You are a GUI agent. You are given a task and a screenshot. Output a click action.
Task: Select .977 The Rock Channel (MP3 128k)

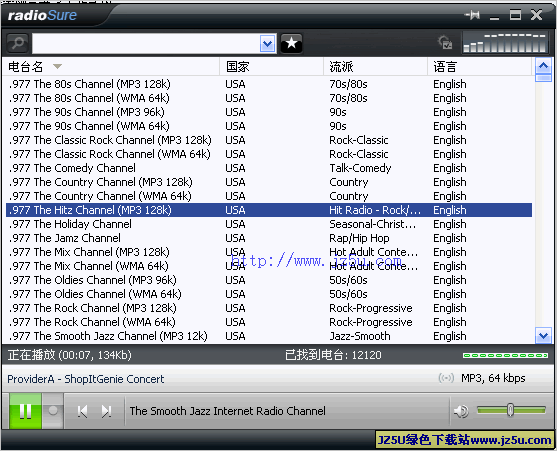(x=269, y=308)
